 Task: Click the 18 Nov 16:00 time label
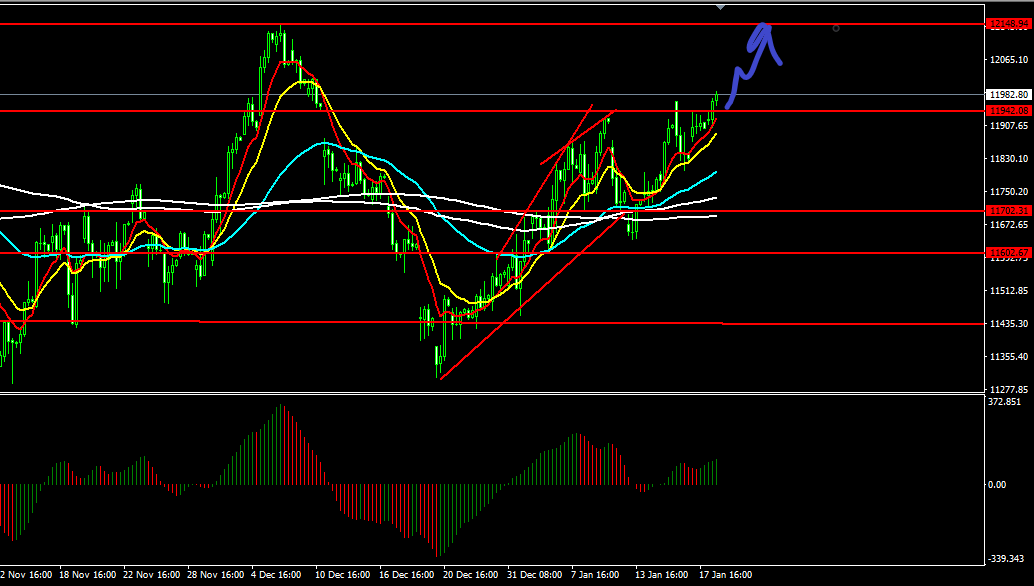click(x=88, y=575)
